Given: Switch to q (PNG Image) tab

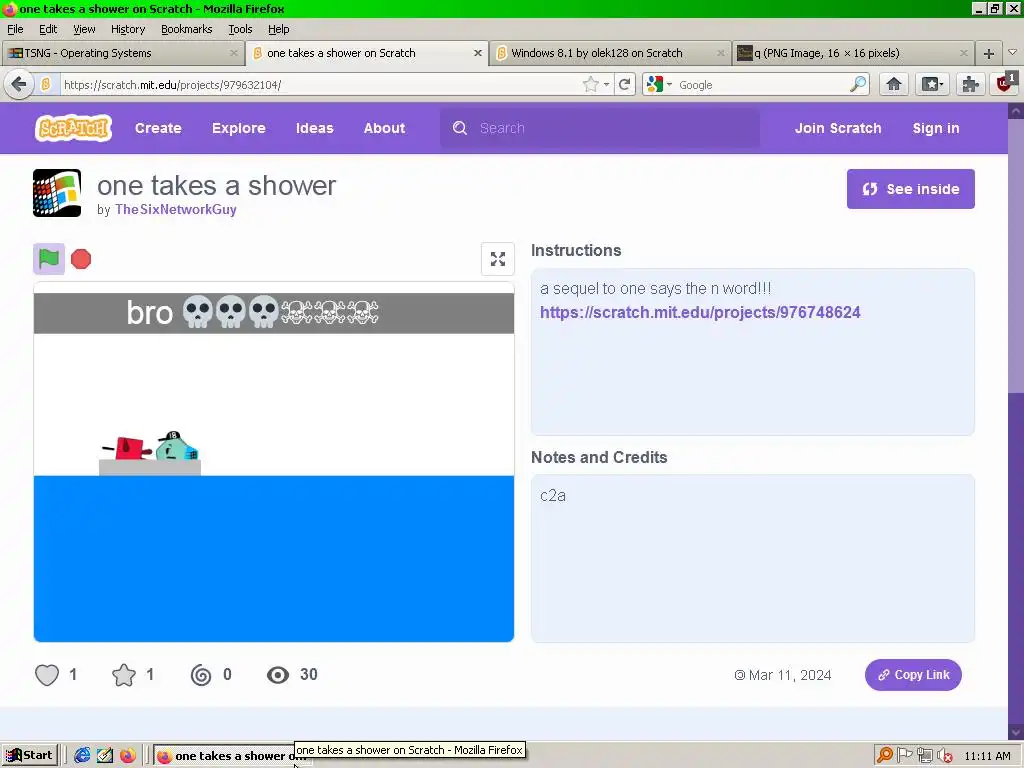Looking at the screenshot, I should [x=853, y=53].
